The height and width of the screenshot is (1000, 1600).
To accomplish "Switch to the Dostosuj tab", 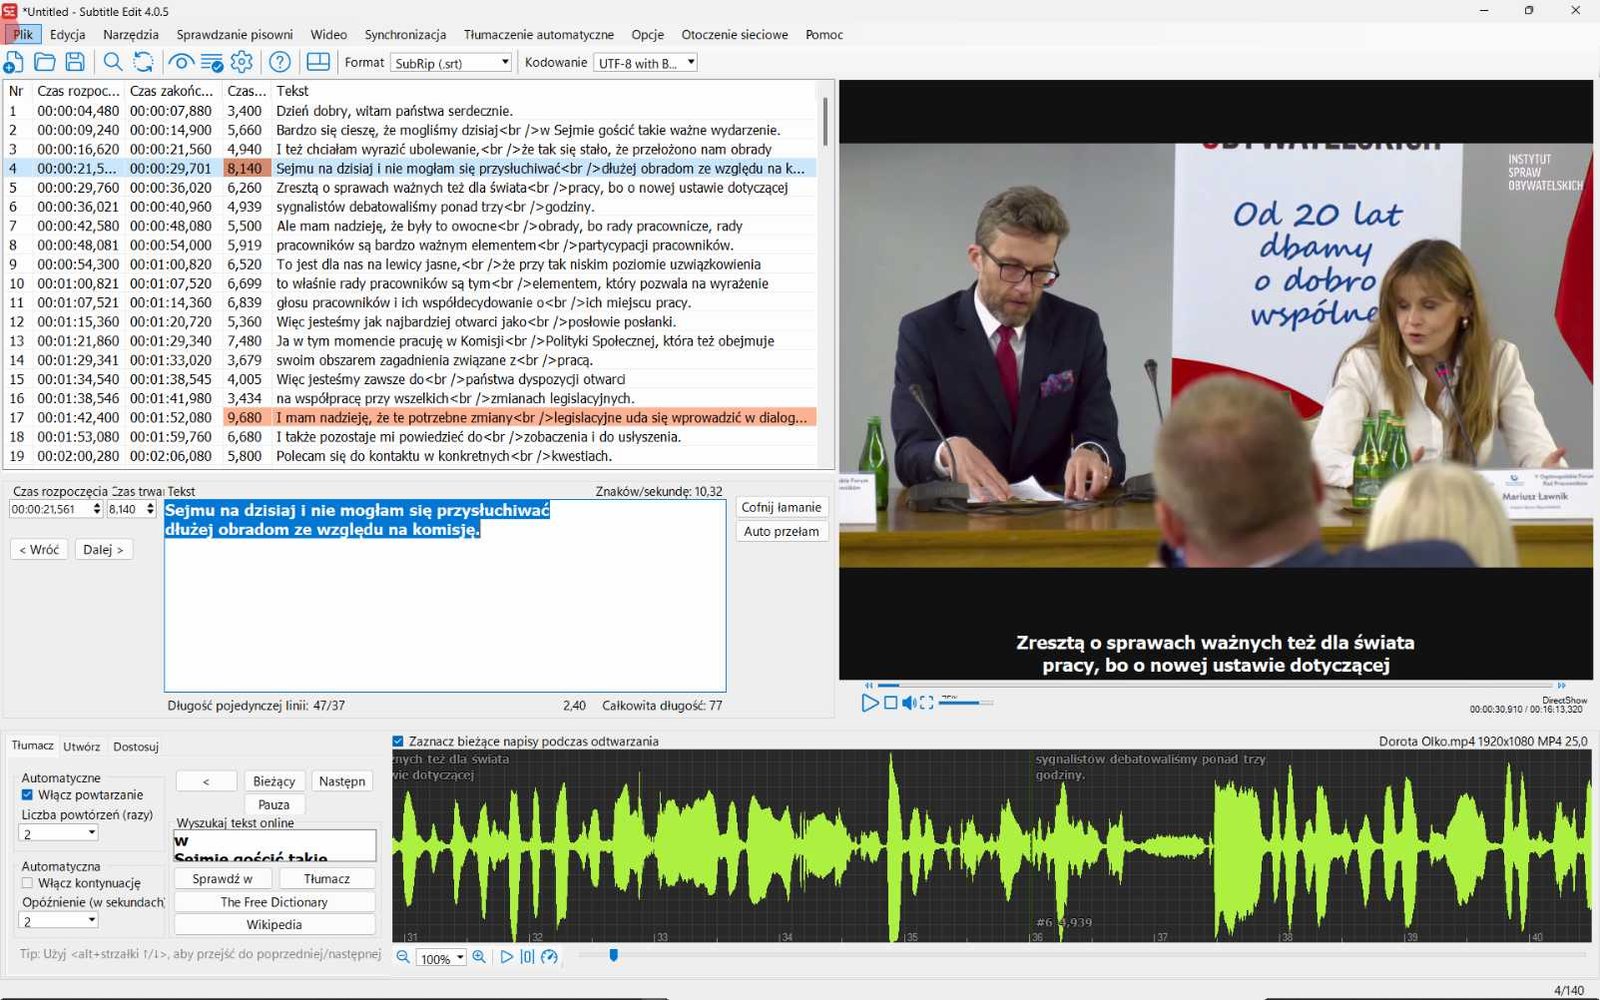I will [x=136, y=747].
